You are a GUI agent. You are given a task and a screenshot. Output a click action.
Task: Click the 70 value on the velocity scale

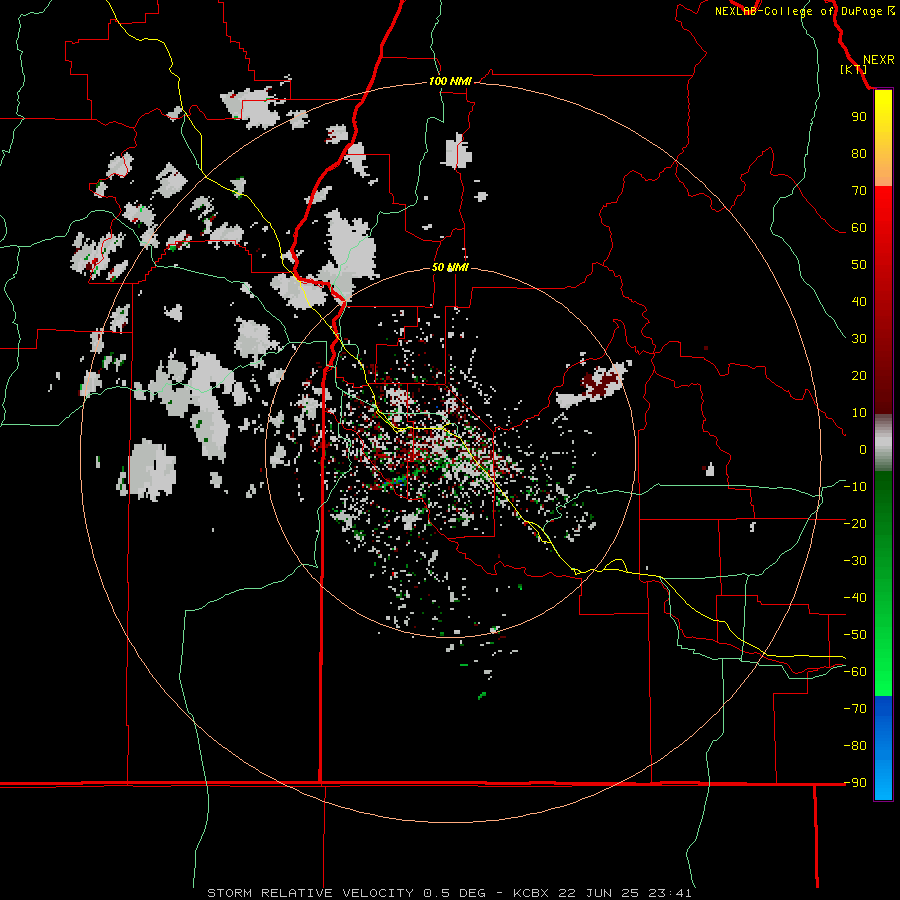(859, 191)
